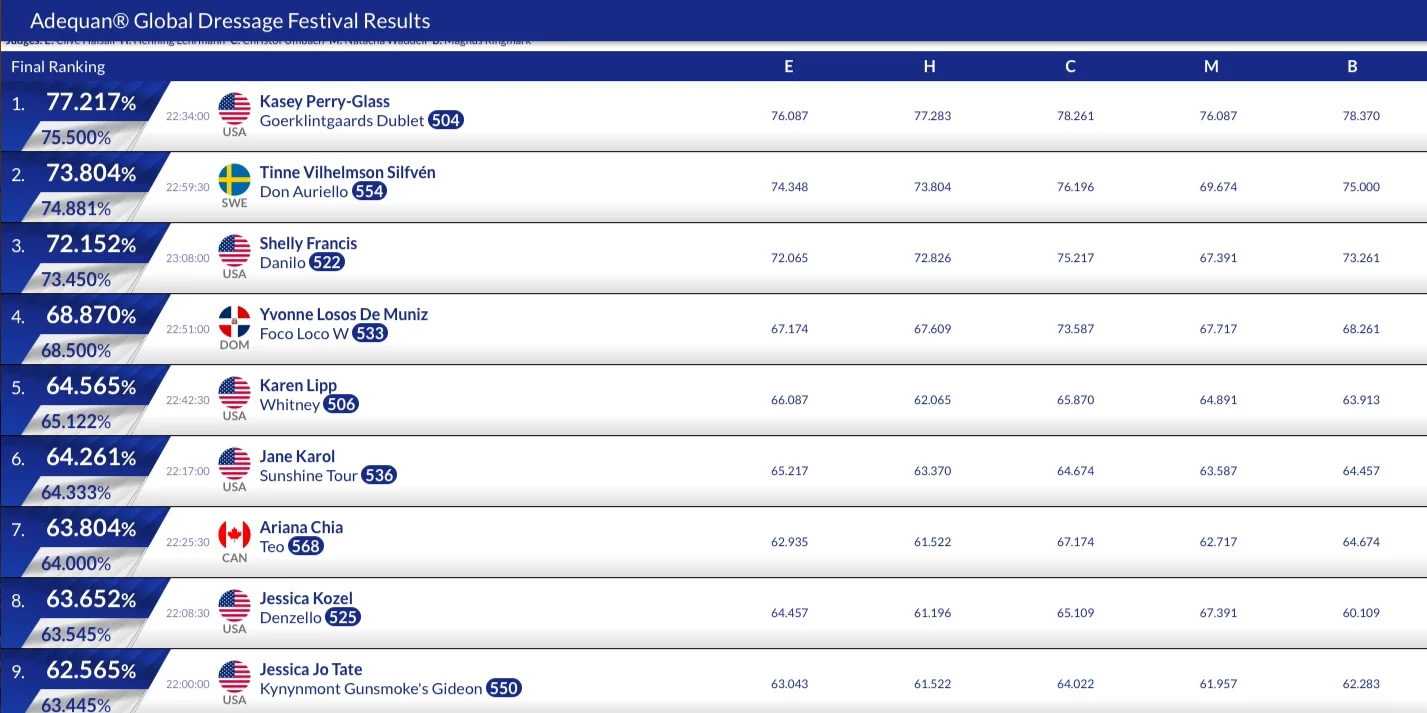Click the Adequan Global Dressage Festival Results title
The height and width of the screenshot is (713, 1427).
tap(230, 20)
